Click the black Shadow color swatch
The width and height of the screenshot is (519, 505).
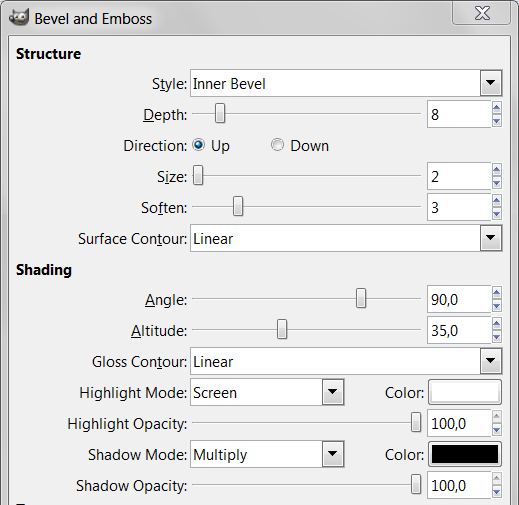(465, 454)
